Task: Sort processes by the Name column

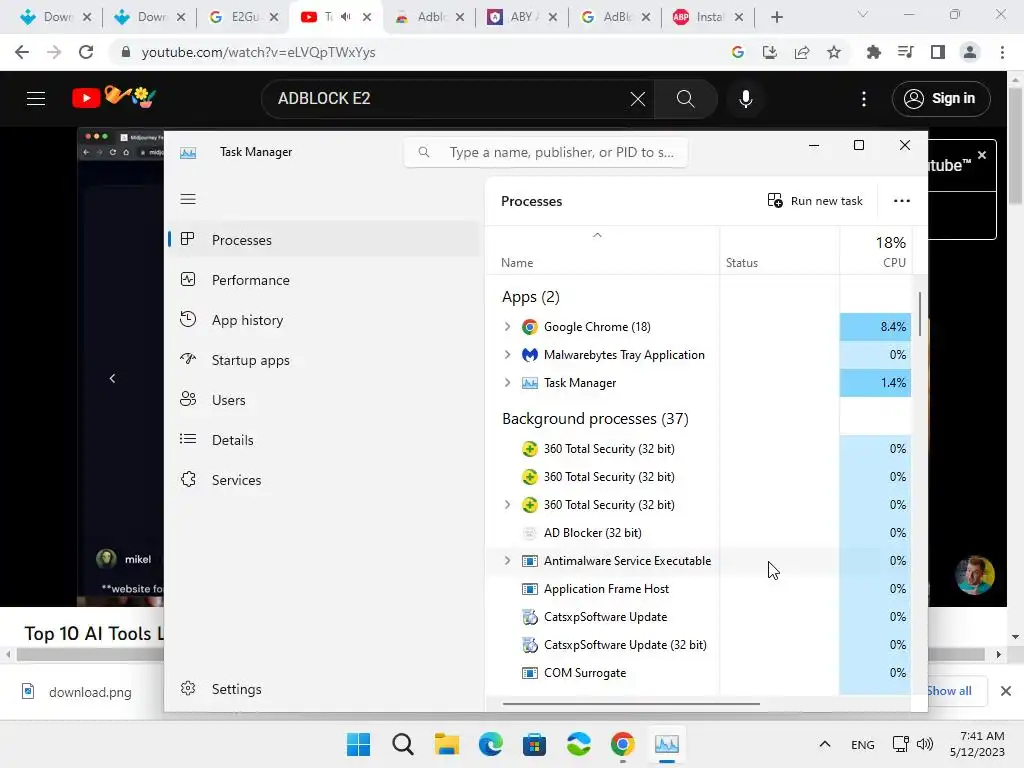Action: point(601,251)
